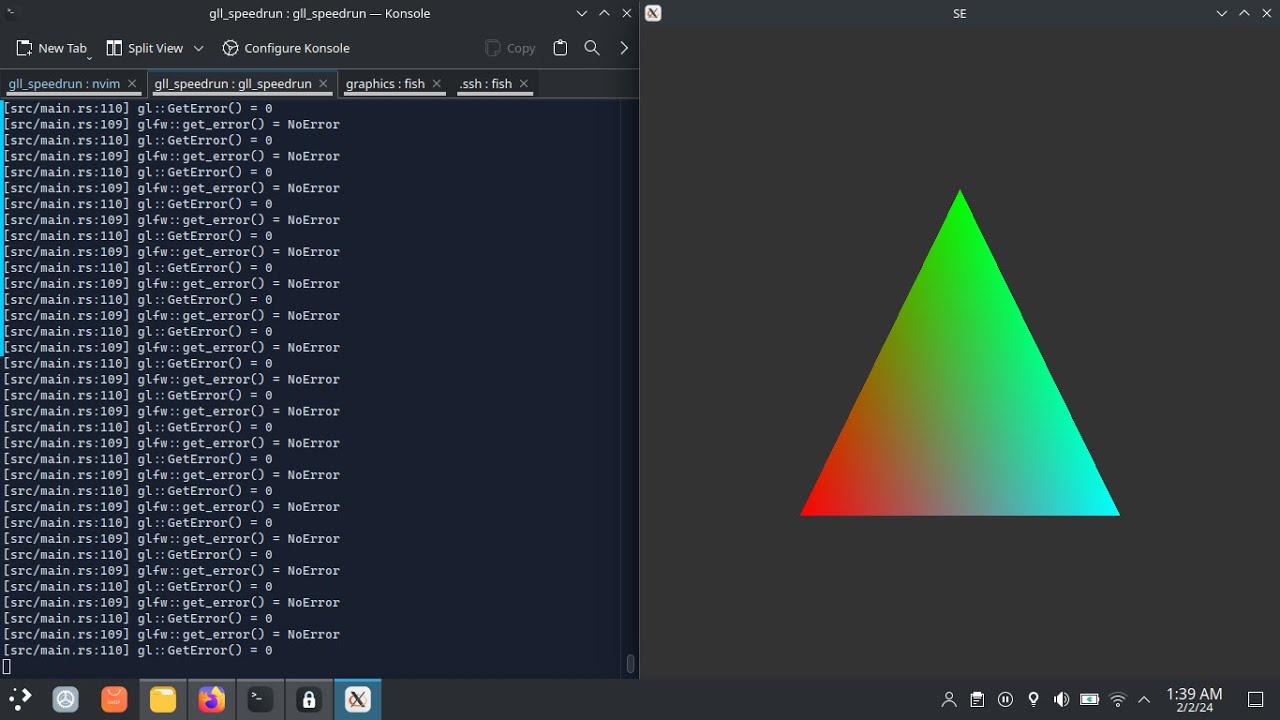
Task: Click the Paste clipboard icon
Action: (560, 48)
